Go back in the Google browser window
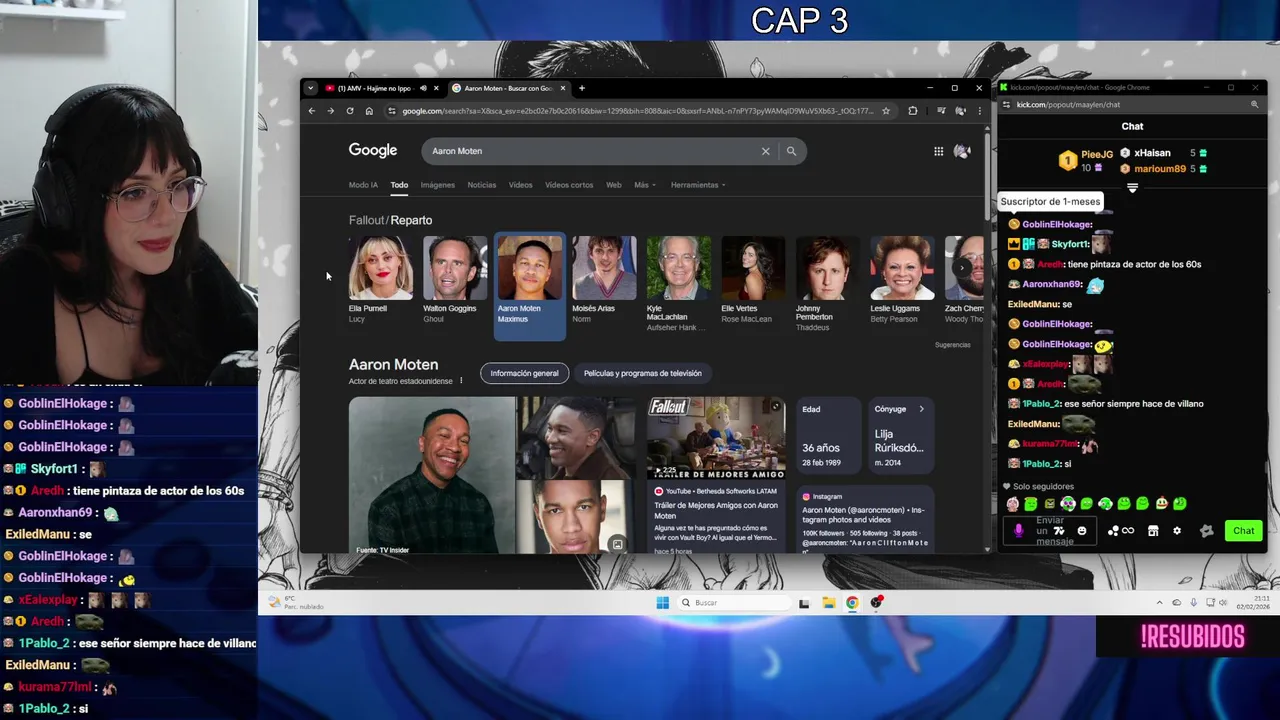 point(312,111)
